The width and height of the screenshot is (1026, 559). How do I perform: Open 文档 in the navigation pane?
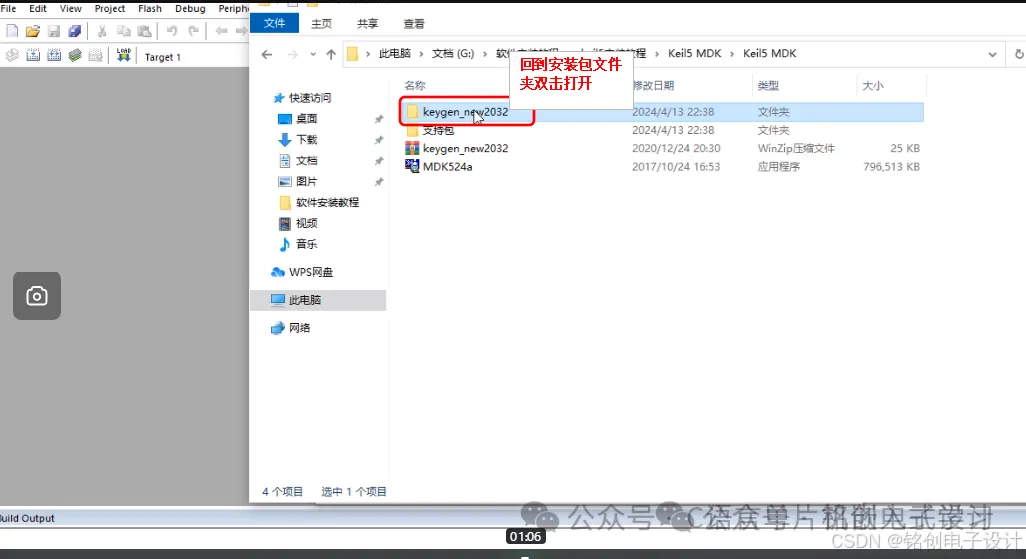(x=306, y=160)
